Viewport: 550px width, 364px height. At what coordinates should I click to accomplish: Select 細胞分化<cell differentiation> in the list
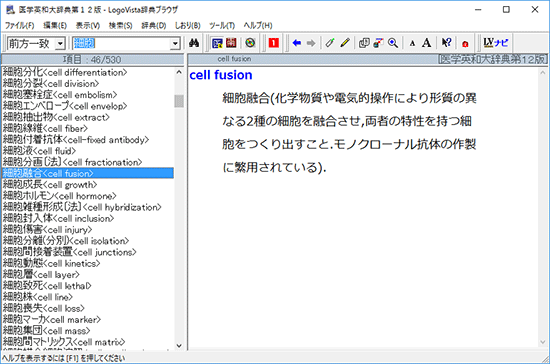(65, 73)
